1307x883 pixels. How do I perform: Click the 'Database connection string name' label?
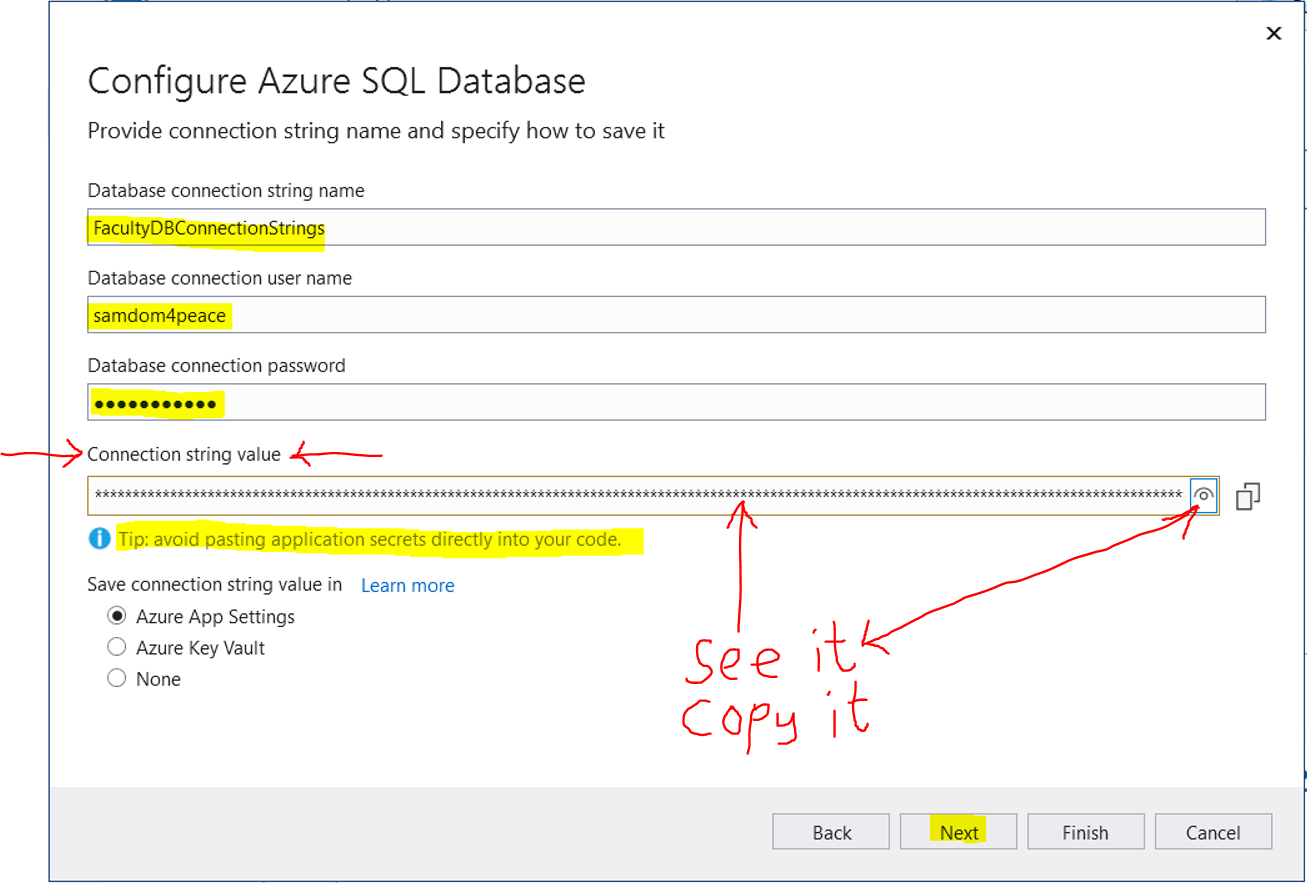[226, 190]
